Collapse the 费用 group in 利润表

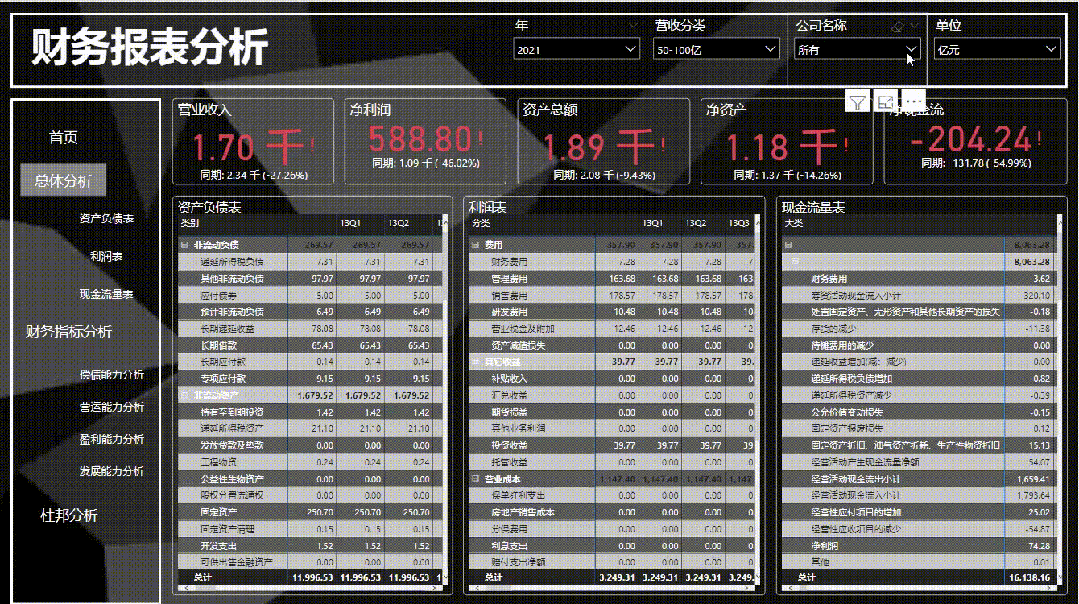[x=475, y=244]
